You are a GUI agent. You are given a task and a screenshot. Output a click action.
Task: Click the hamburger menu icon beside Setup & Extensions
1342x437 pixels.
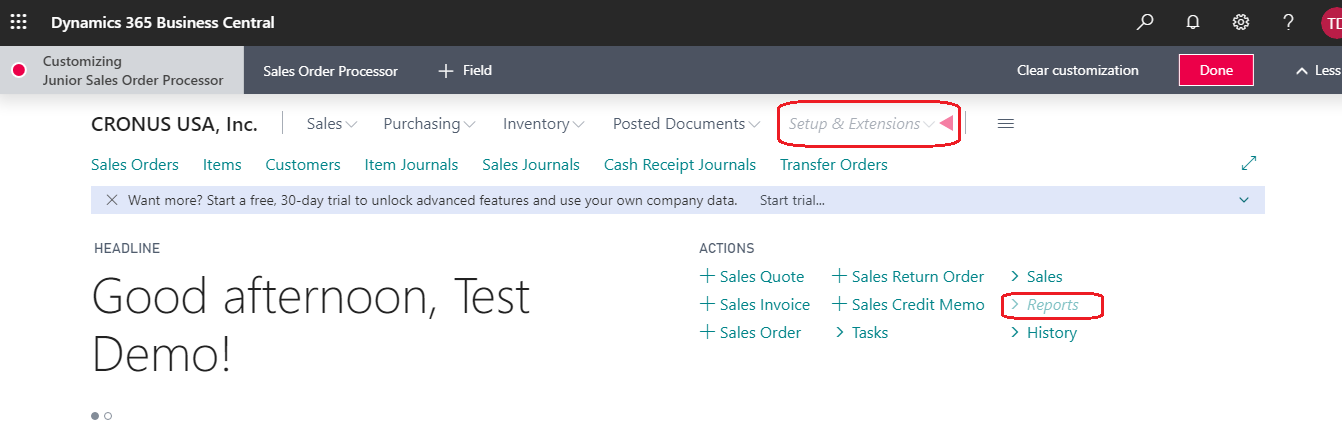pyautogui.click(x=1006, y=124)
